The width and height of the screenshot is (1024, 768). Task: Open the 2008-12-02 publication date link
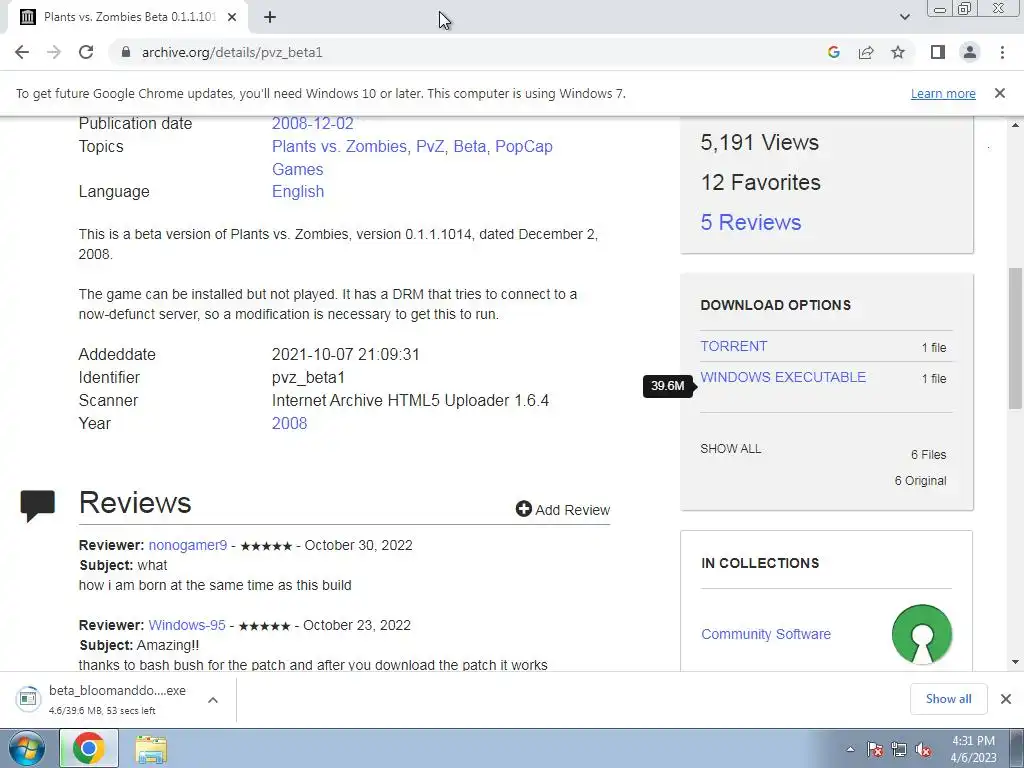click(x=313, y=123)
